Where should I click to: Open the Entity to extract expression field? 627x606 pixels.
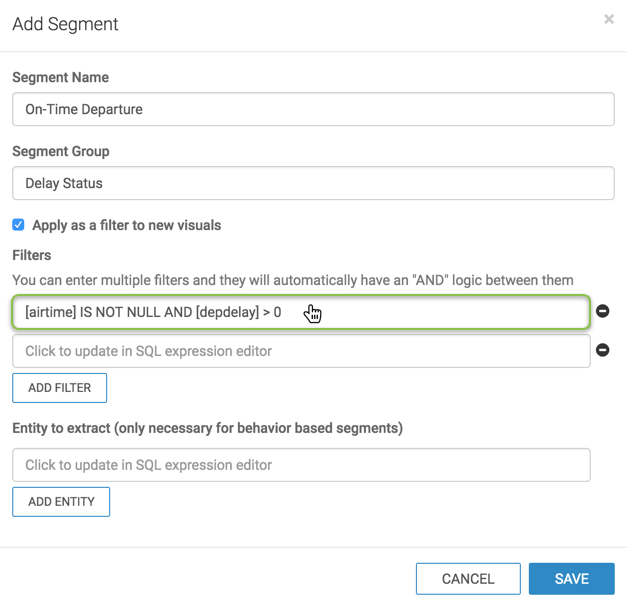pyautogui.click(x=300, y=465)
